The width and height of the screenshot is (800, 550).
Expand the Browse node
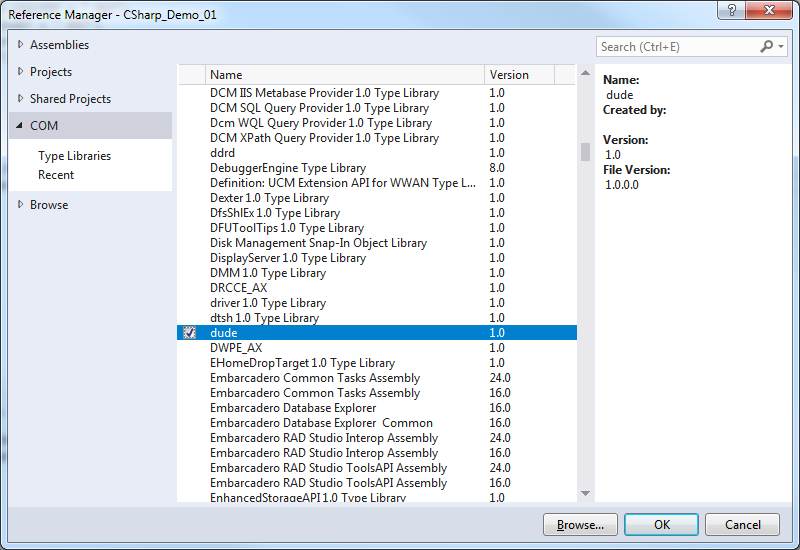(20, 205)
